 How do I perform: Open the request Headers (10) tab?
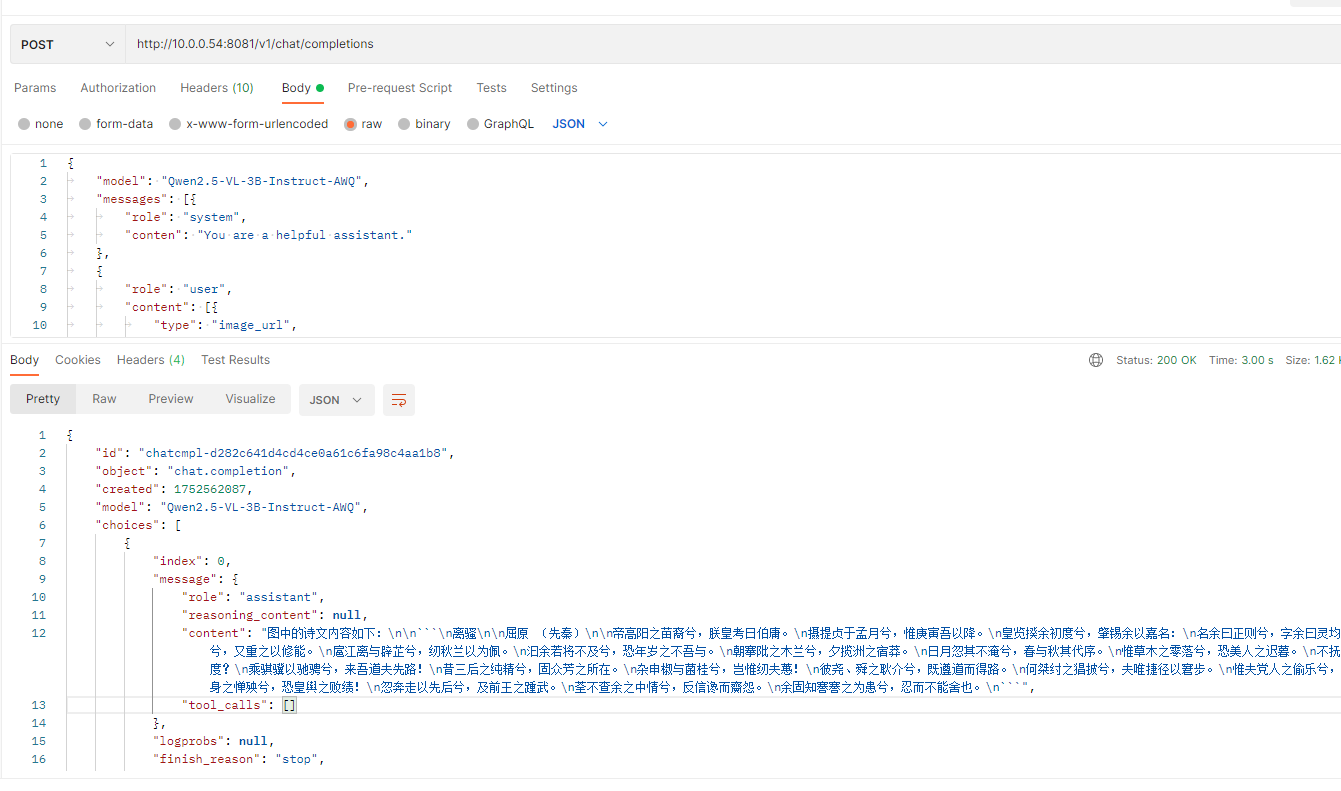pos(217,88)
